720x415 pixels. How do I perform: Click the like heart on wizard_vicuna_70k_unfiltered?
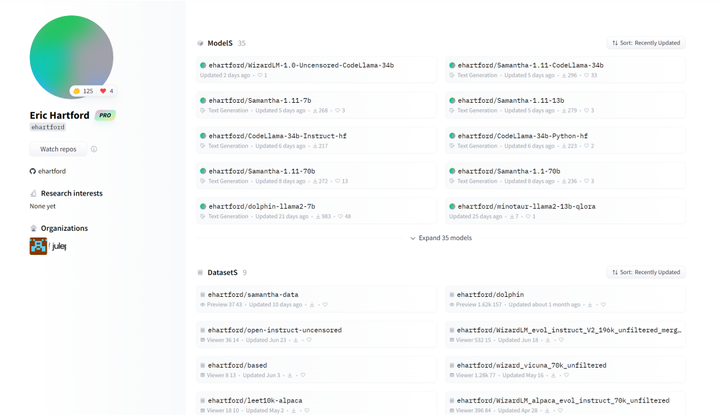pos(567,376)
